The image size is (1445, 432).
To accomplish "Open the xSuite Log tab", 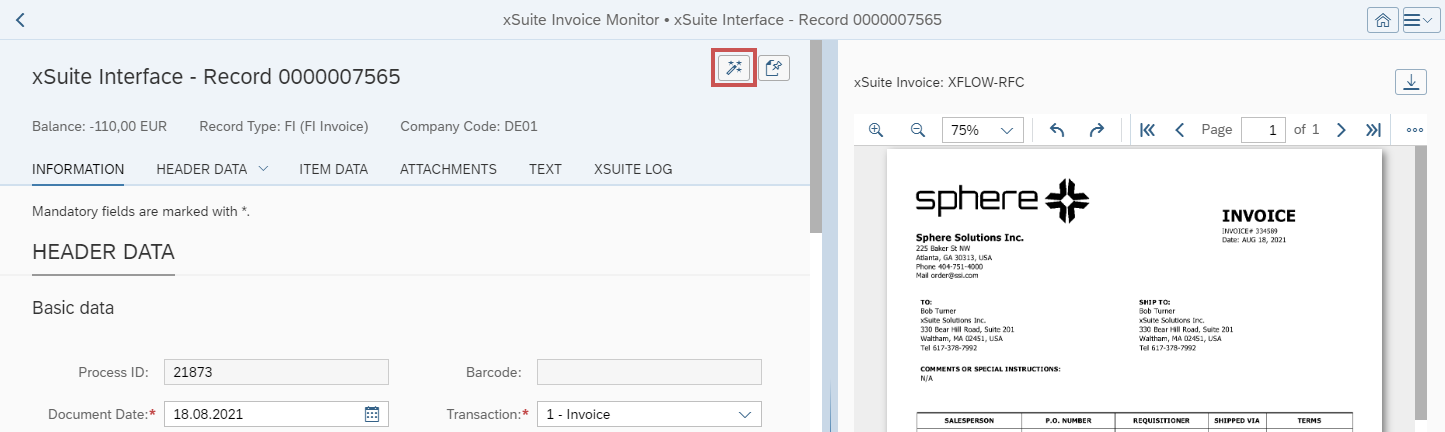I will click(x=632, y=169).
